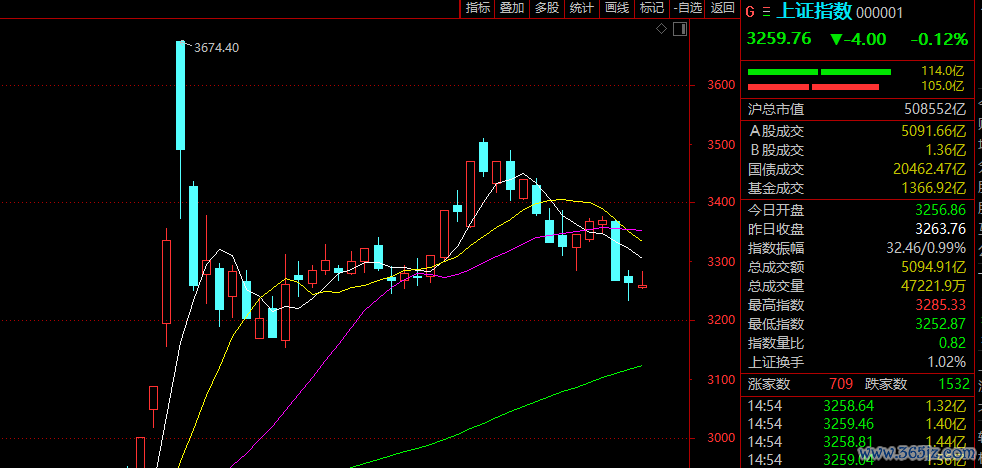This screenshot has height=468, width=982.
Task: Click the 5091.66亿 value
Action: pos(933,132)
